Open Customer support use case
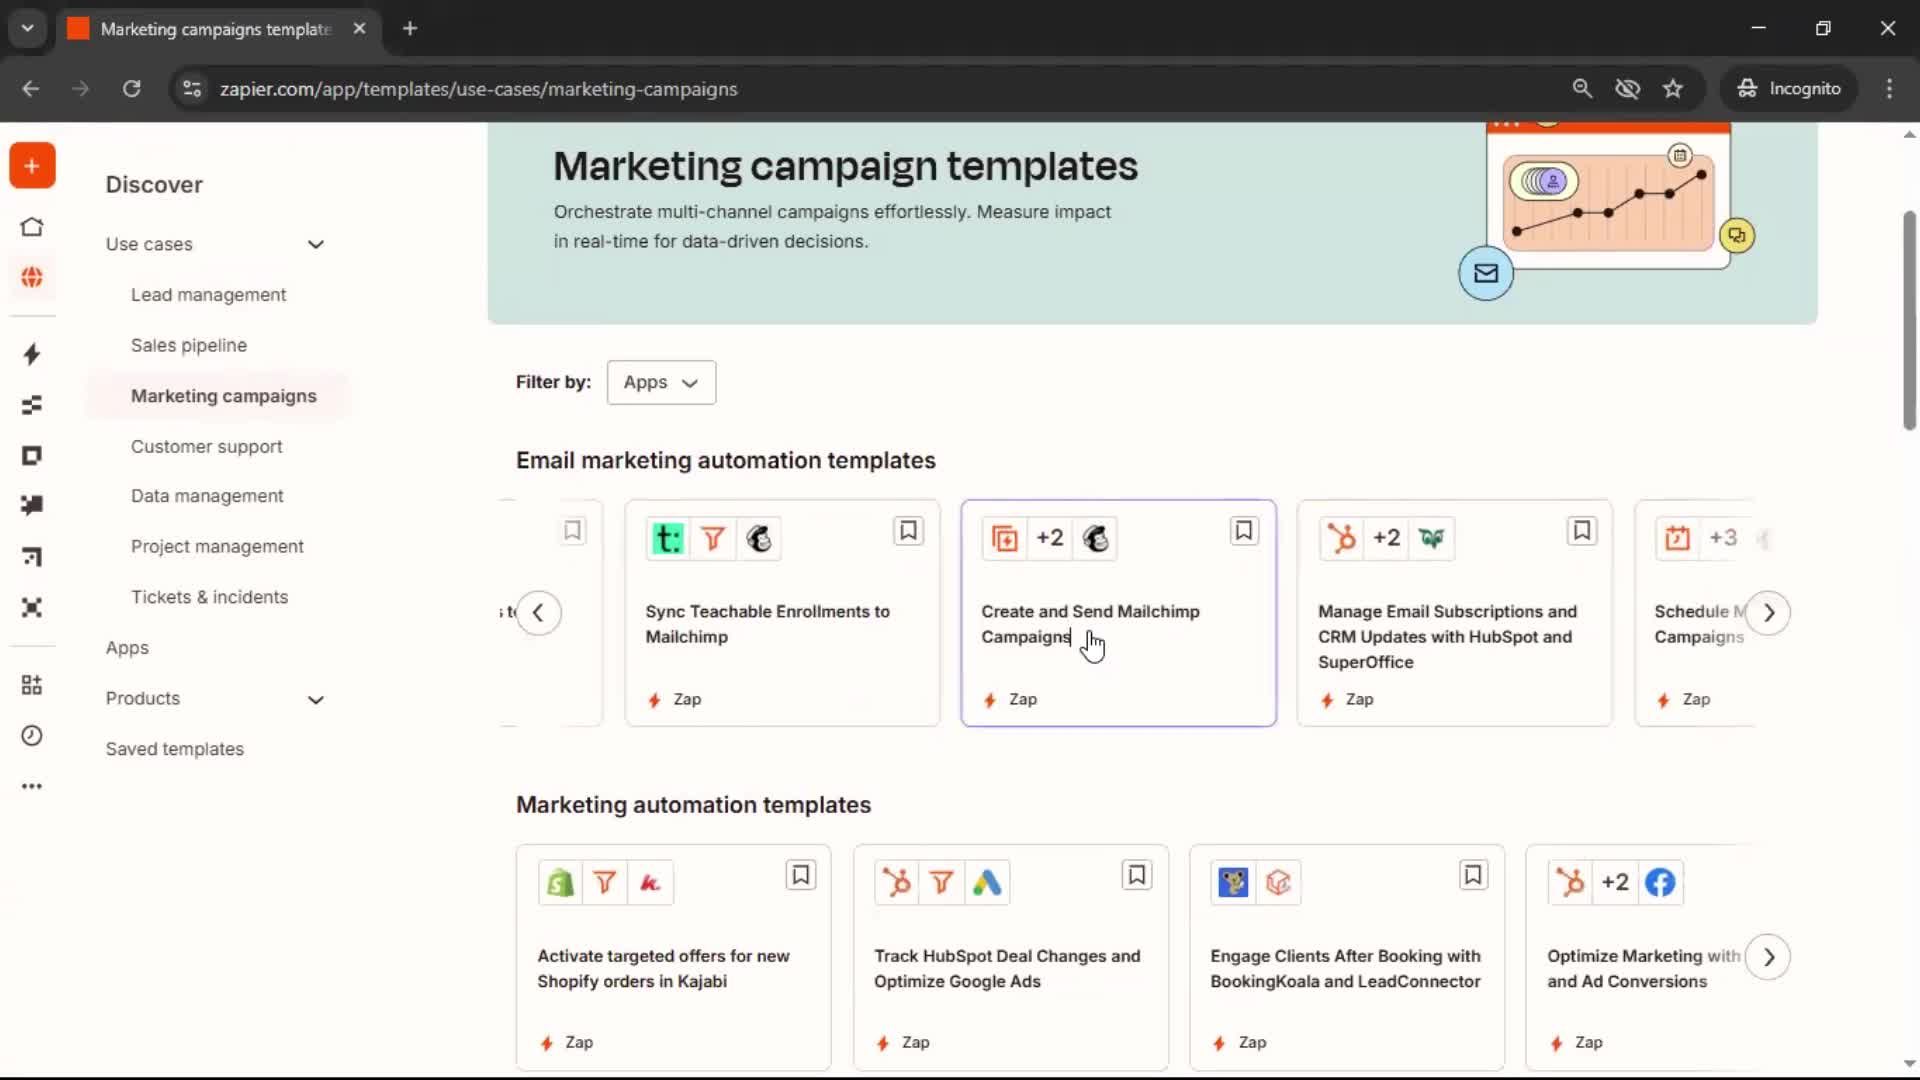This screenshot has width=1920, height=1080. pos(206,446)
